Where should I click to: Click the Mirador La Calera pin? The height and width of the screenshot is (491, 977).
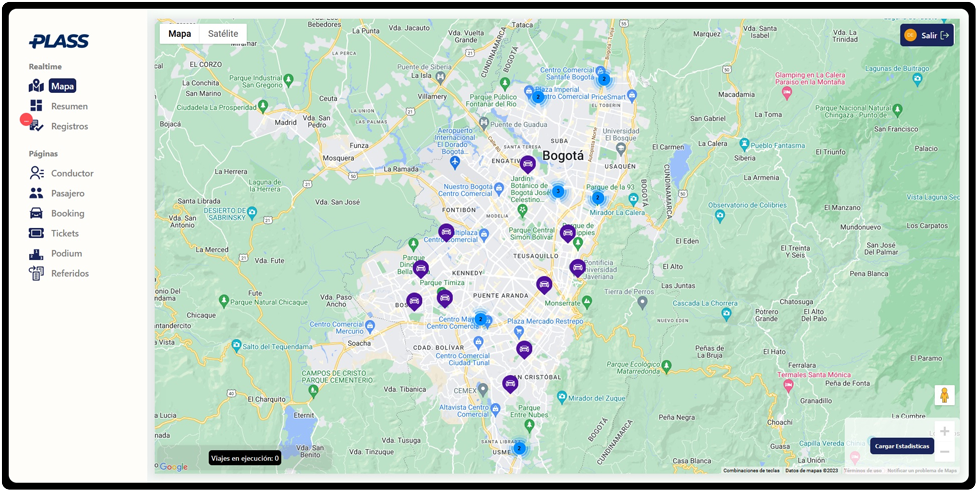tap(633, 199)
